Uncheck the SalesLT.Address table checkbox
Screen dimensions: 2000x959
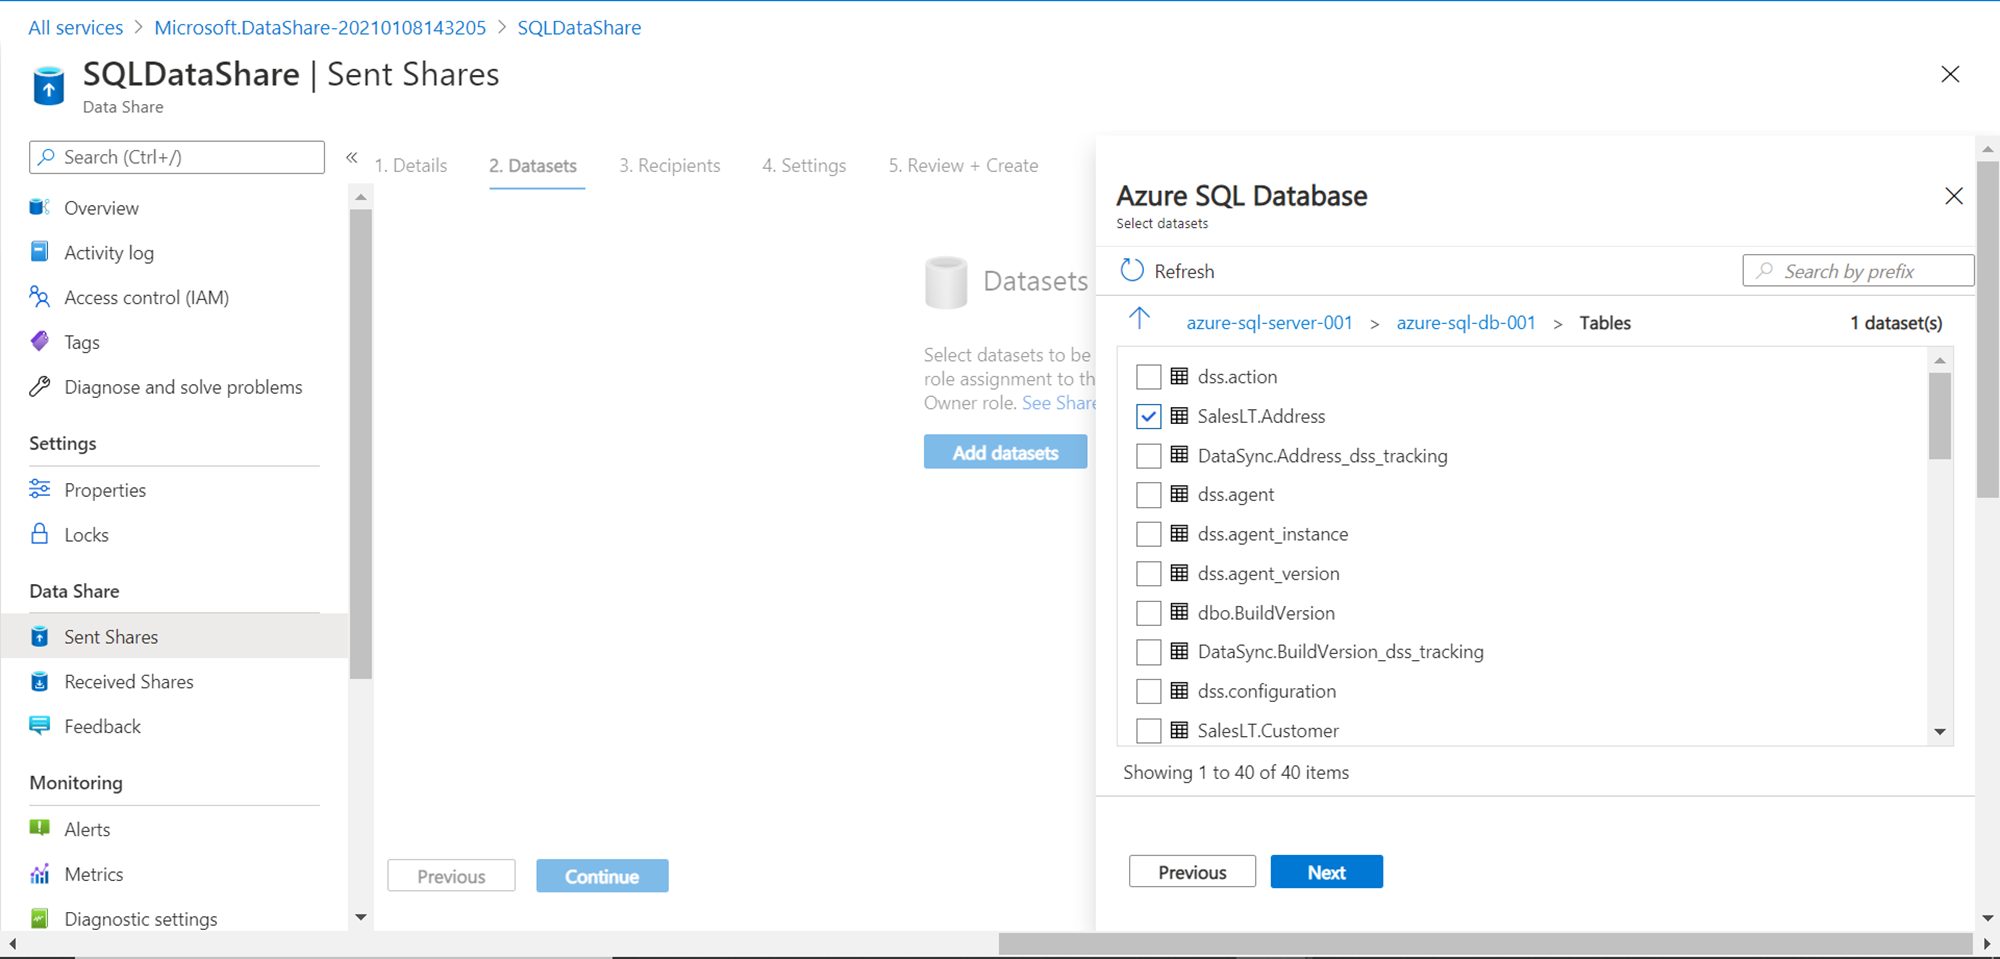click(x=1149, y=416)
